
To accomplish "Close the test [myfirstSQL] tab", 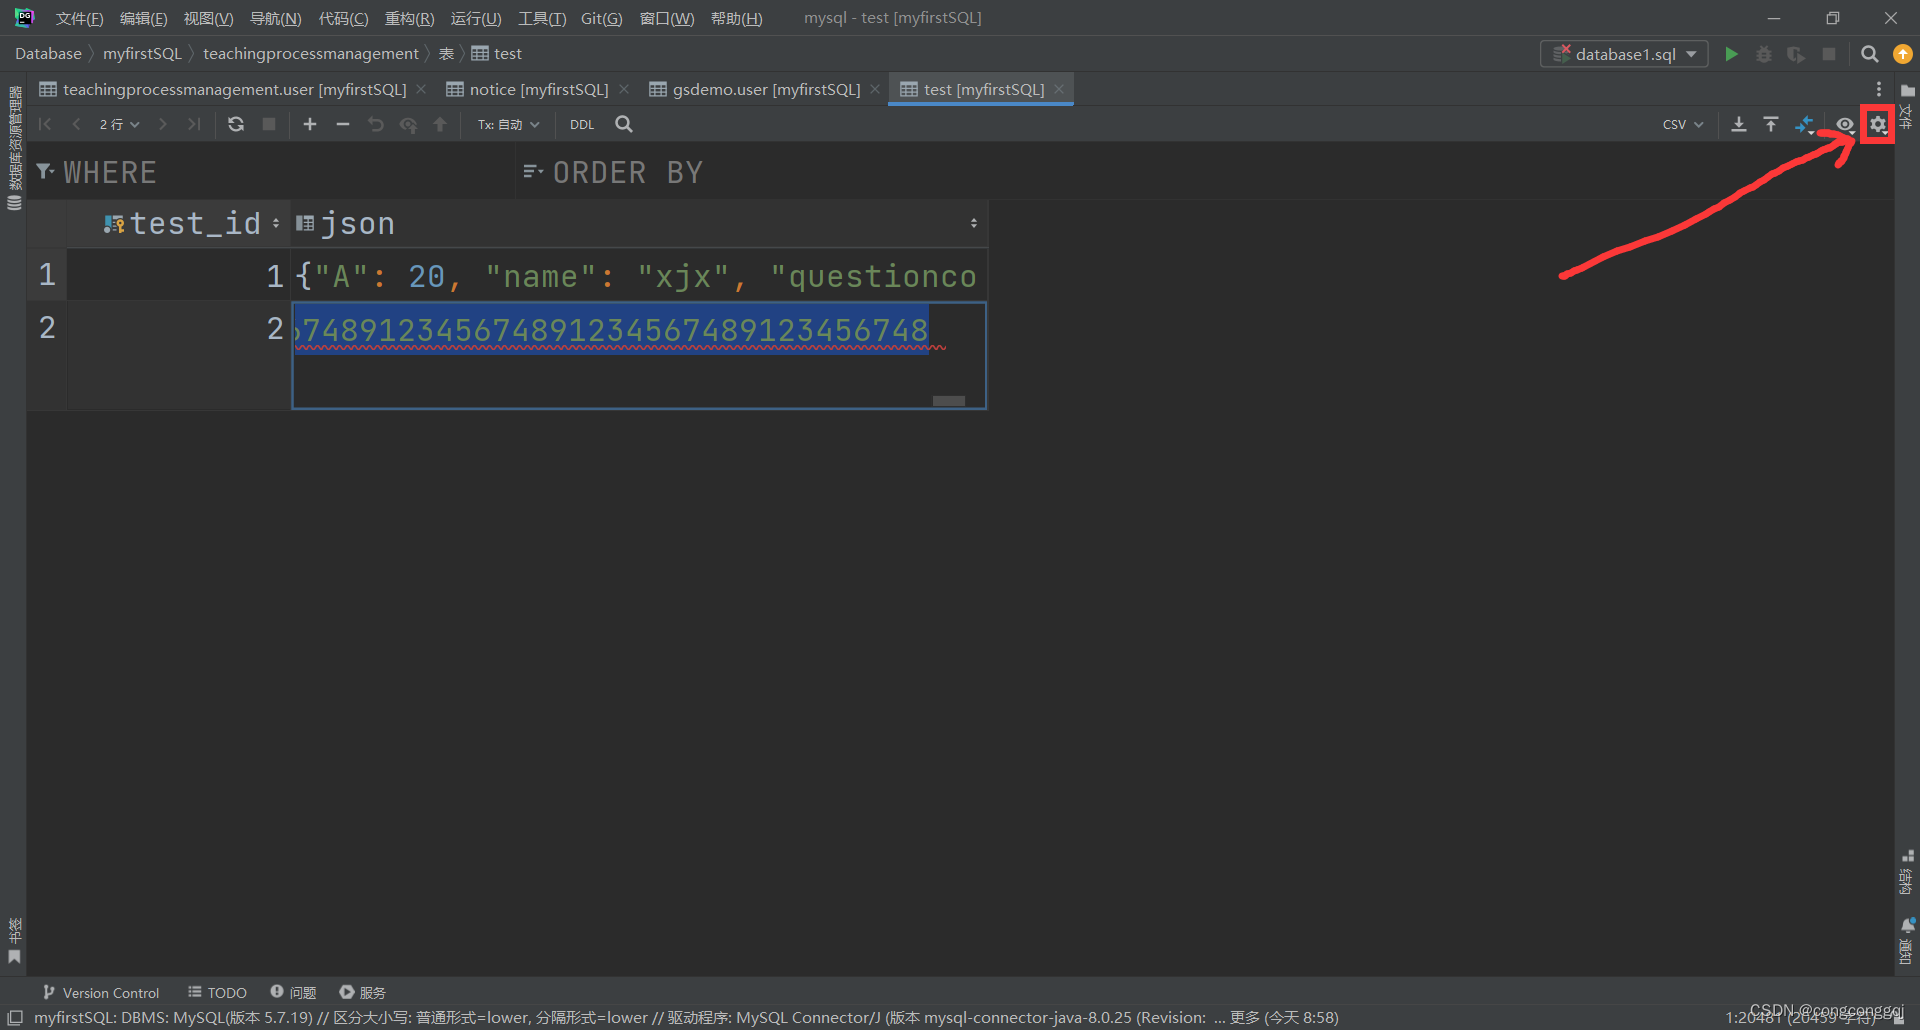I will click(1059, 89).
